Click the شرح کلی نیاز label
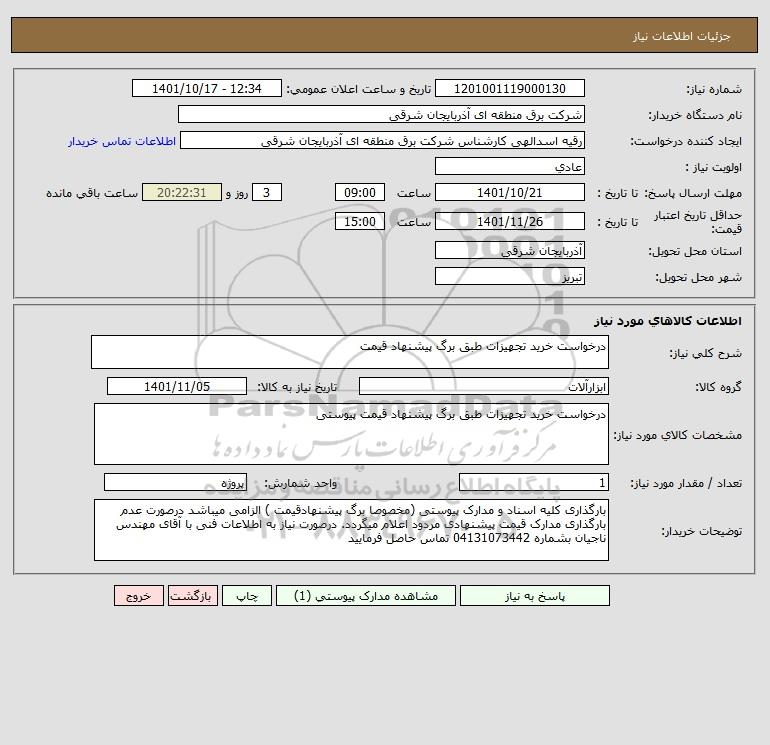 click(x=706, y=353)
